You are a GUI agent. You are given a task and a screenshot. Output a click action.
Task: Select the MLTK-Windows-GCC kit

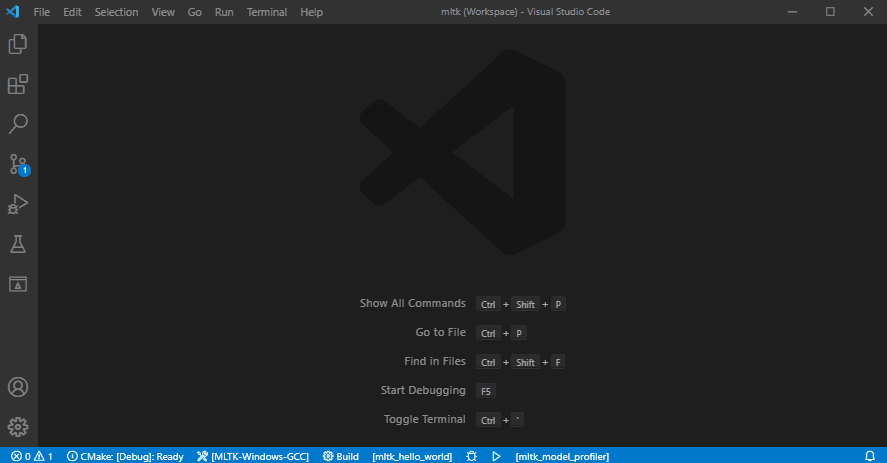coord(254,456)
